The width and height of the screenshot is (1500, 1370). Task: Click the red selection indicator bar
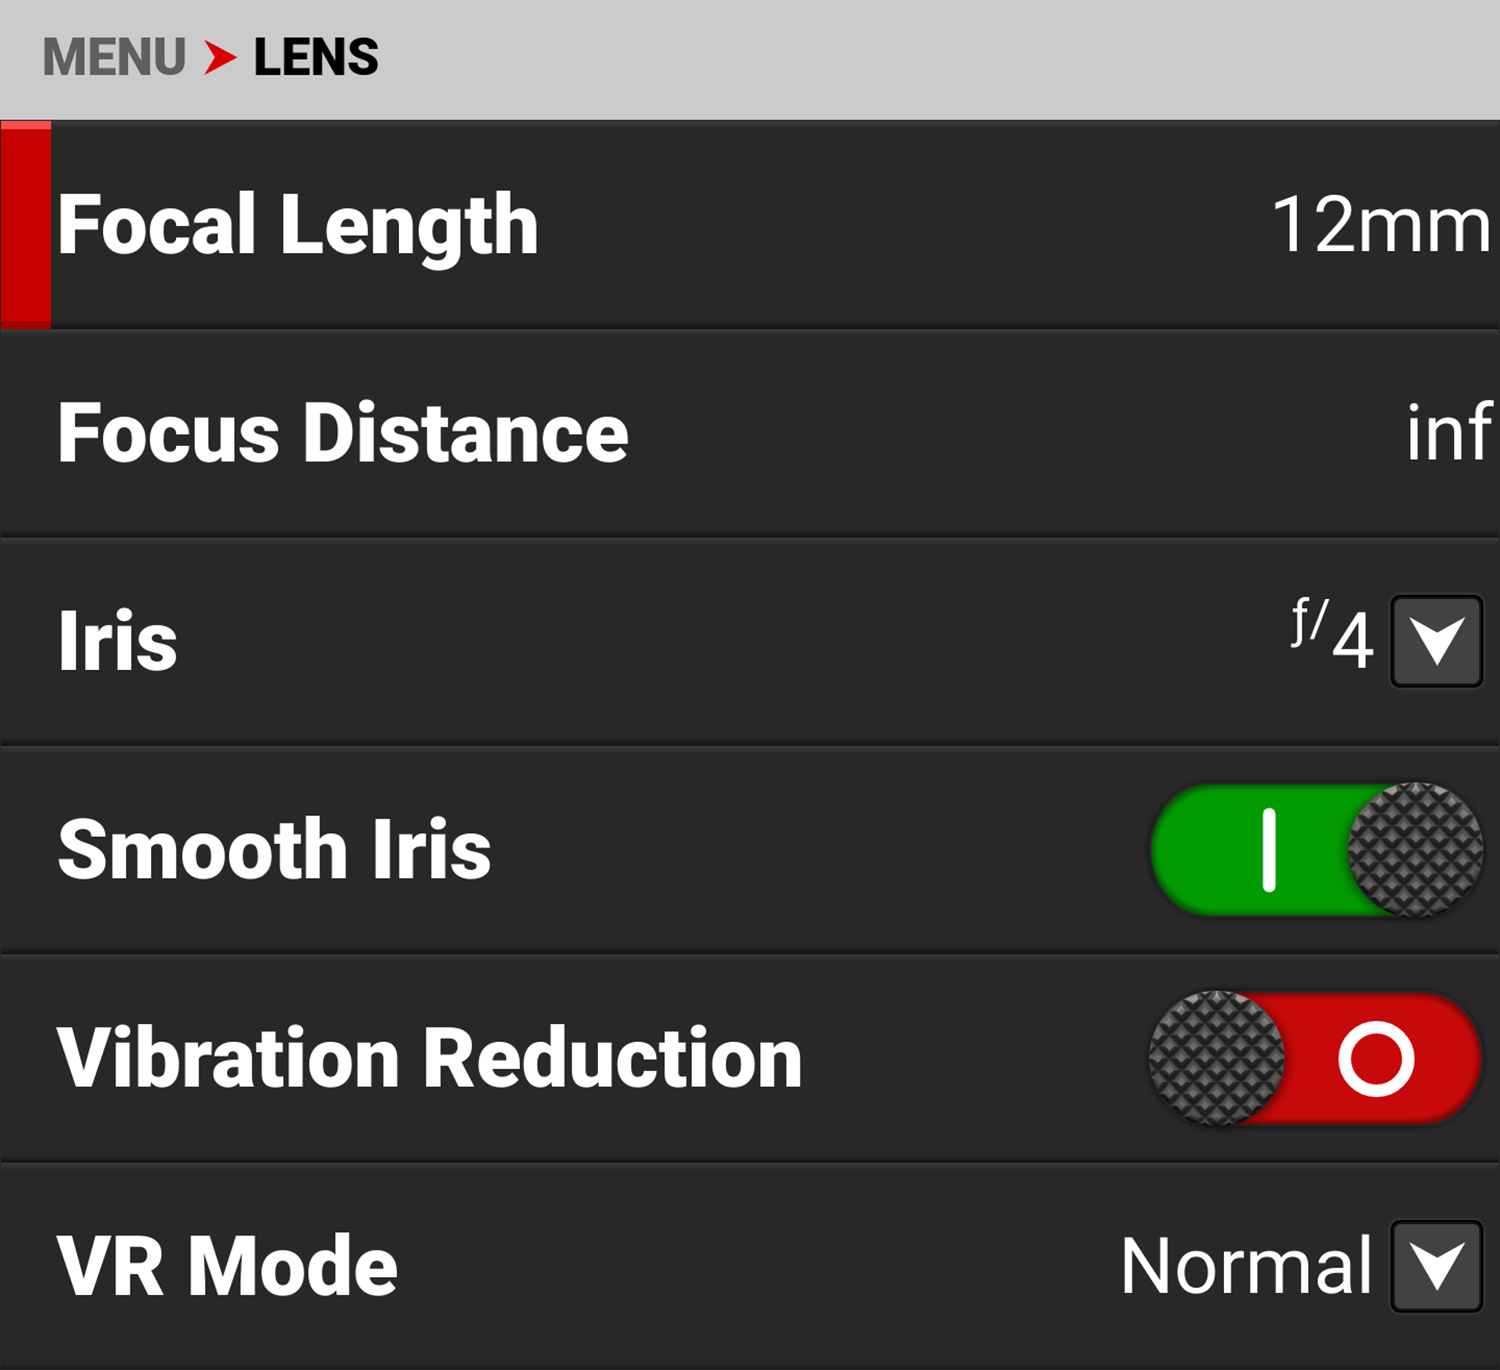pos(25,225)
